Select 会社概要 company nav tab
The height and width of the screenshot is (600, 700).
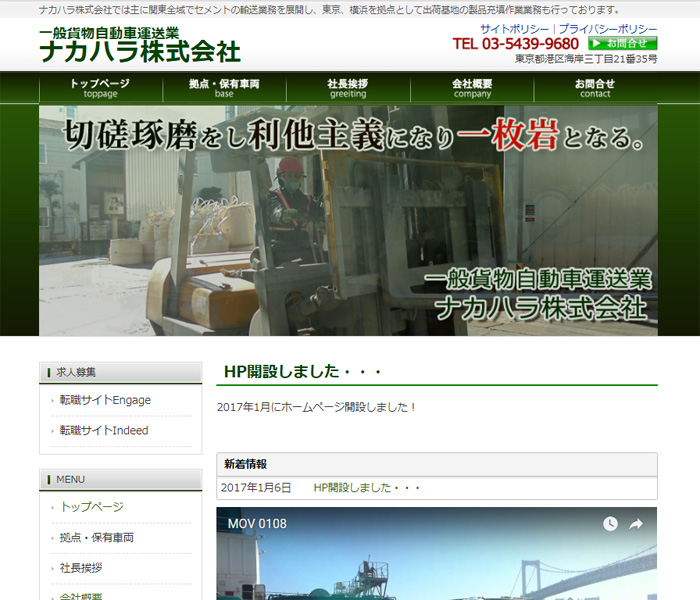click(x=472, y=88)
